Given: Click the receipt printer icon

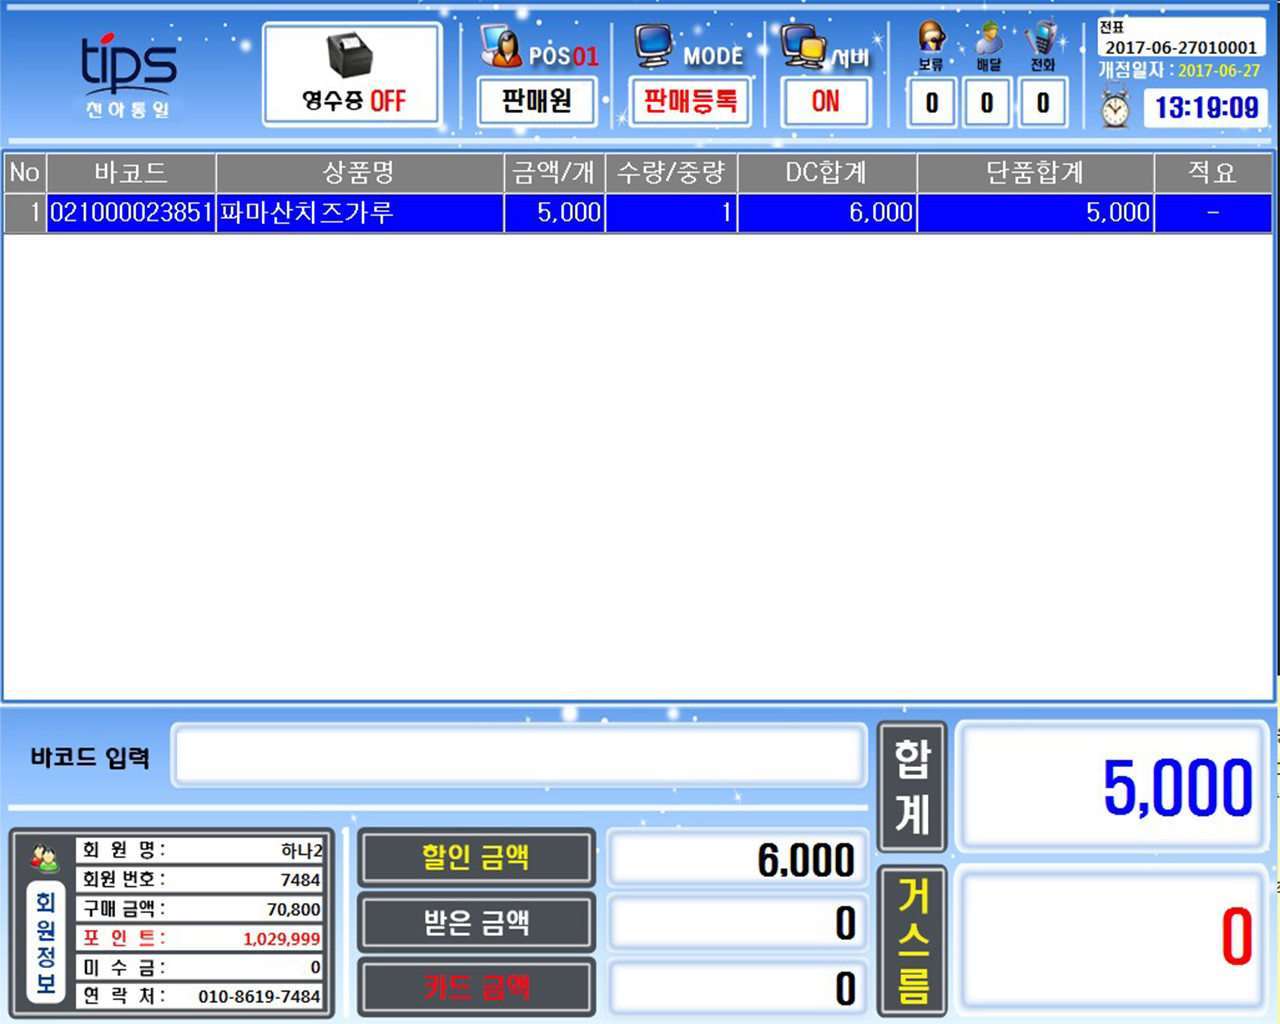Looking at the screenshot, I should coord(350,55).
